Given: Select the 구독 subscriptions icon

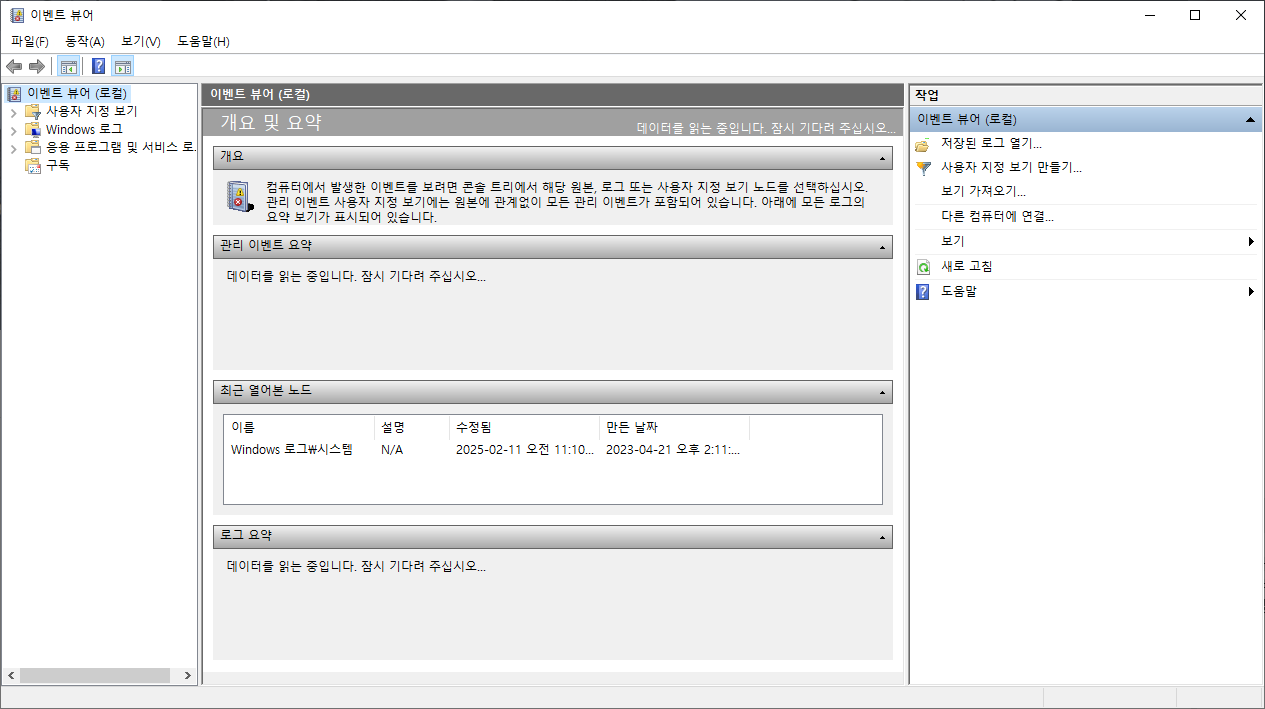Looking at the screenshot, I should click(x=33, y=165).
